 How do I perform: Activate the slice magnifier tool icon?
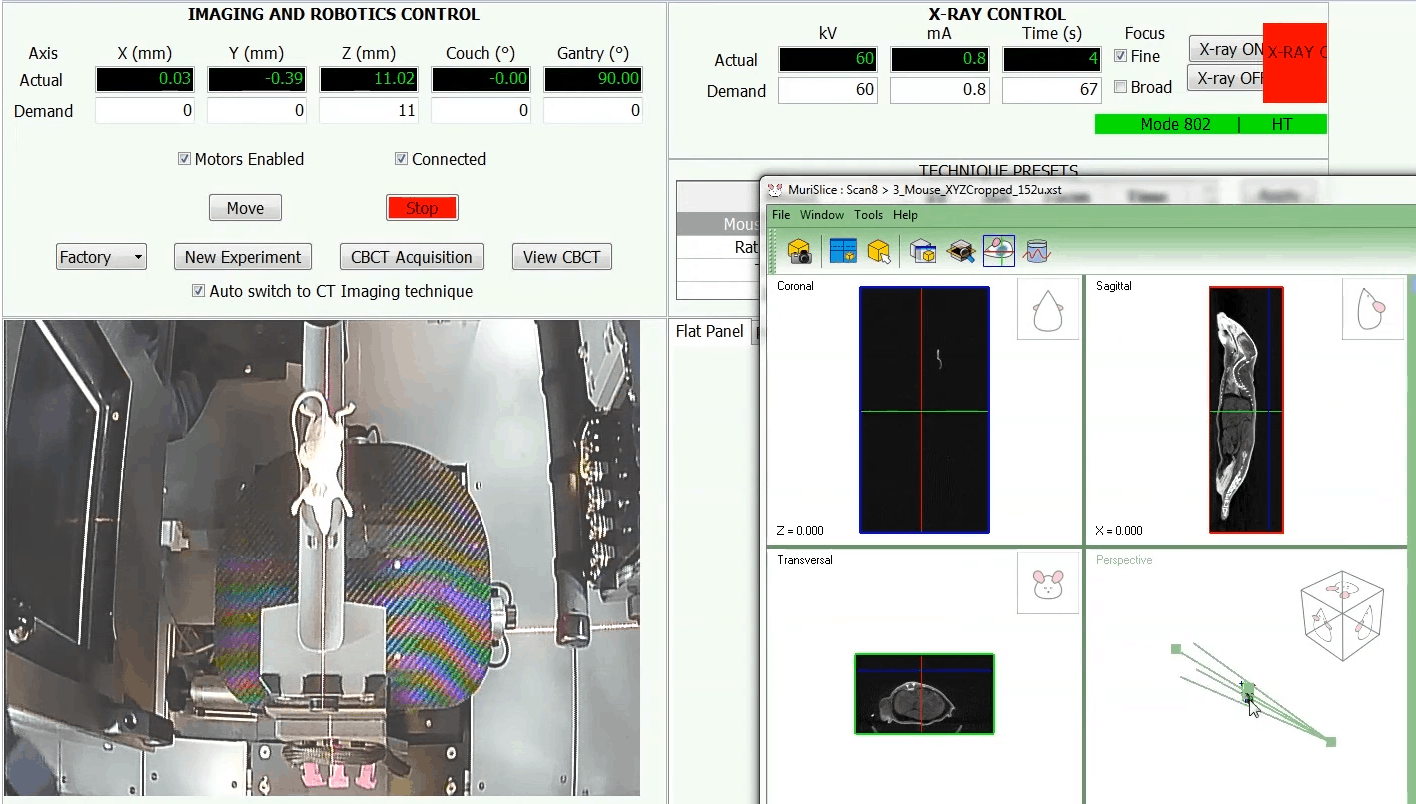pos(961,251)
